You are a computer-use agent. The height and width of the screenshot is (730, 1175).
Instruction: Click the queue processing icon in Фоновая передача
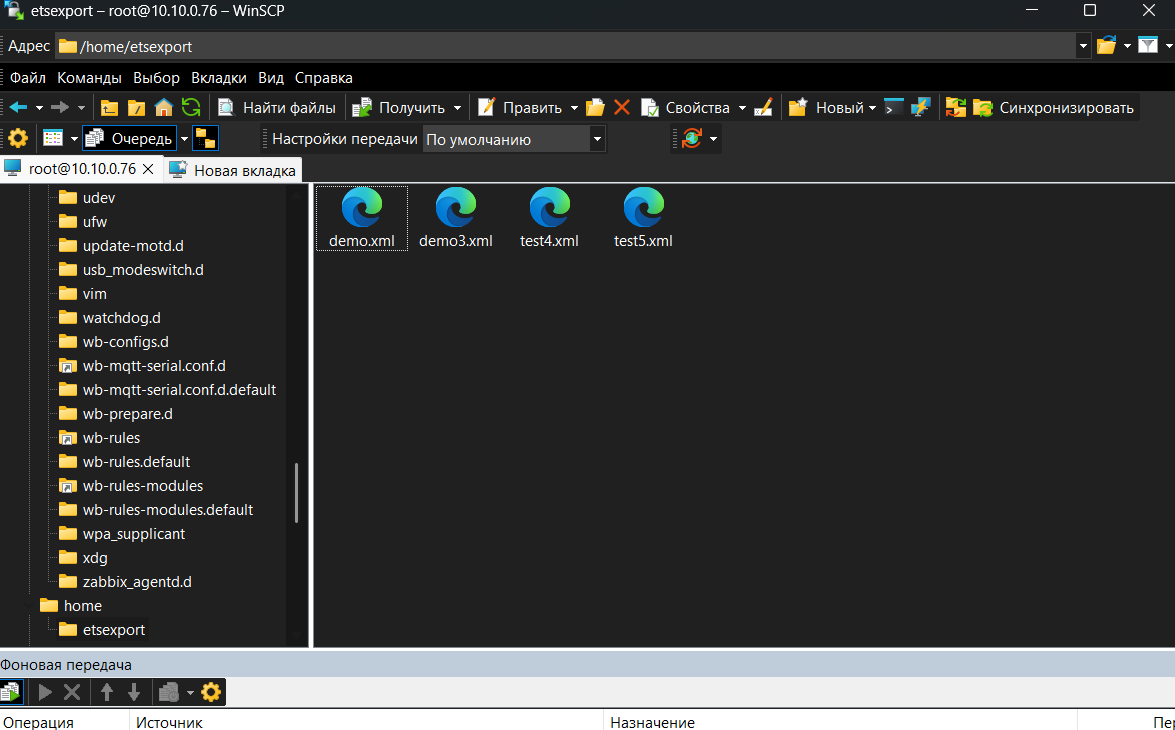tap(11, 692)
